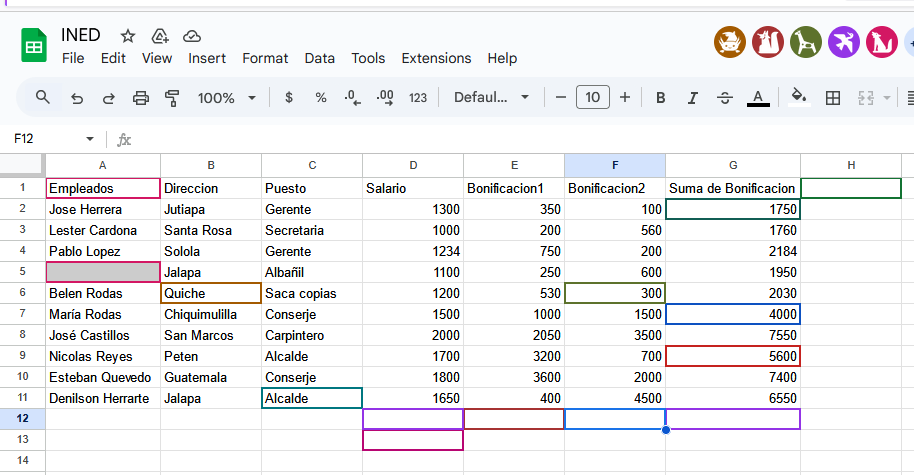The height and width of the screenshot is (475, 914).
Task: Select cell Suma de Bonificacion
Action: click(x=733, y=188)
